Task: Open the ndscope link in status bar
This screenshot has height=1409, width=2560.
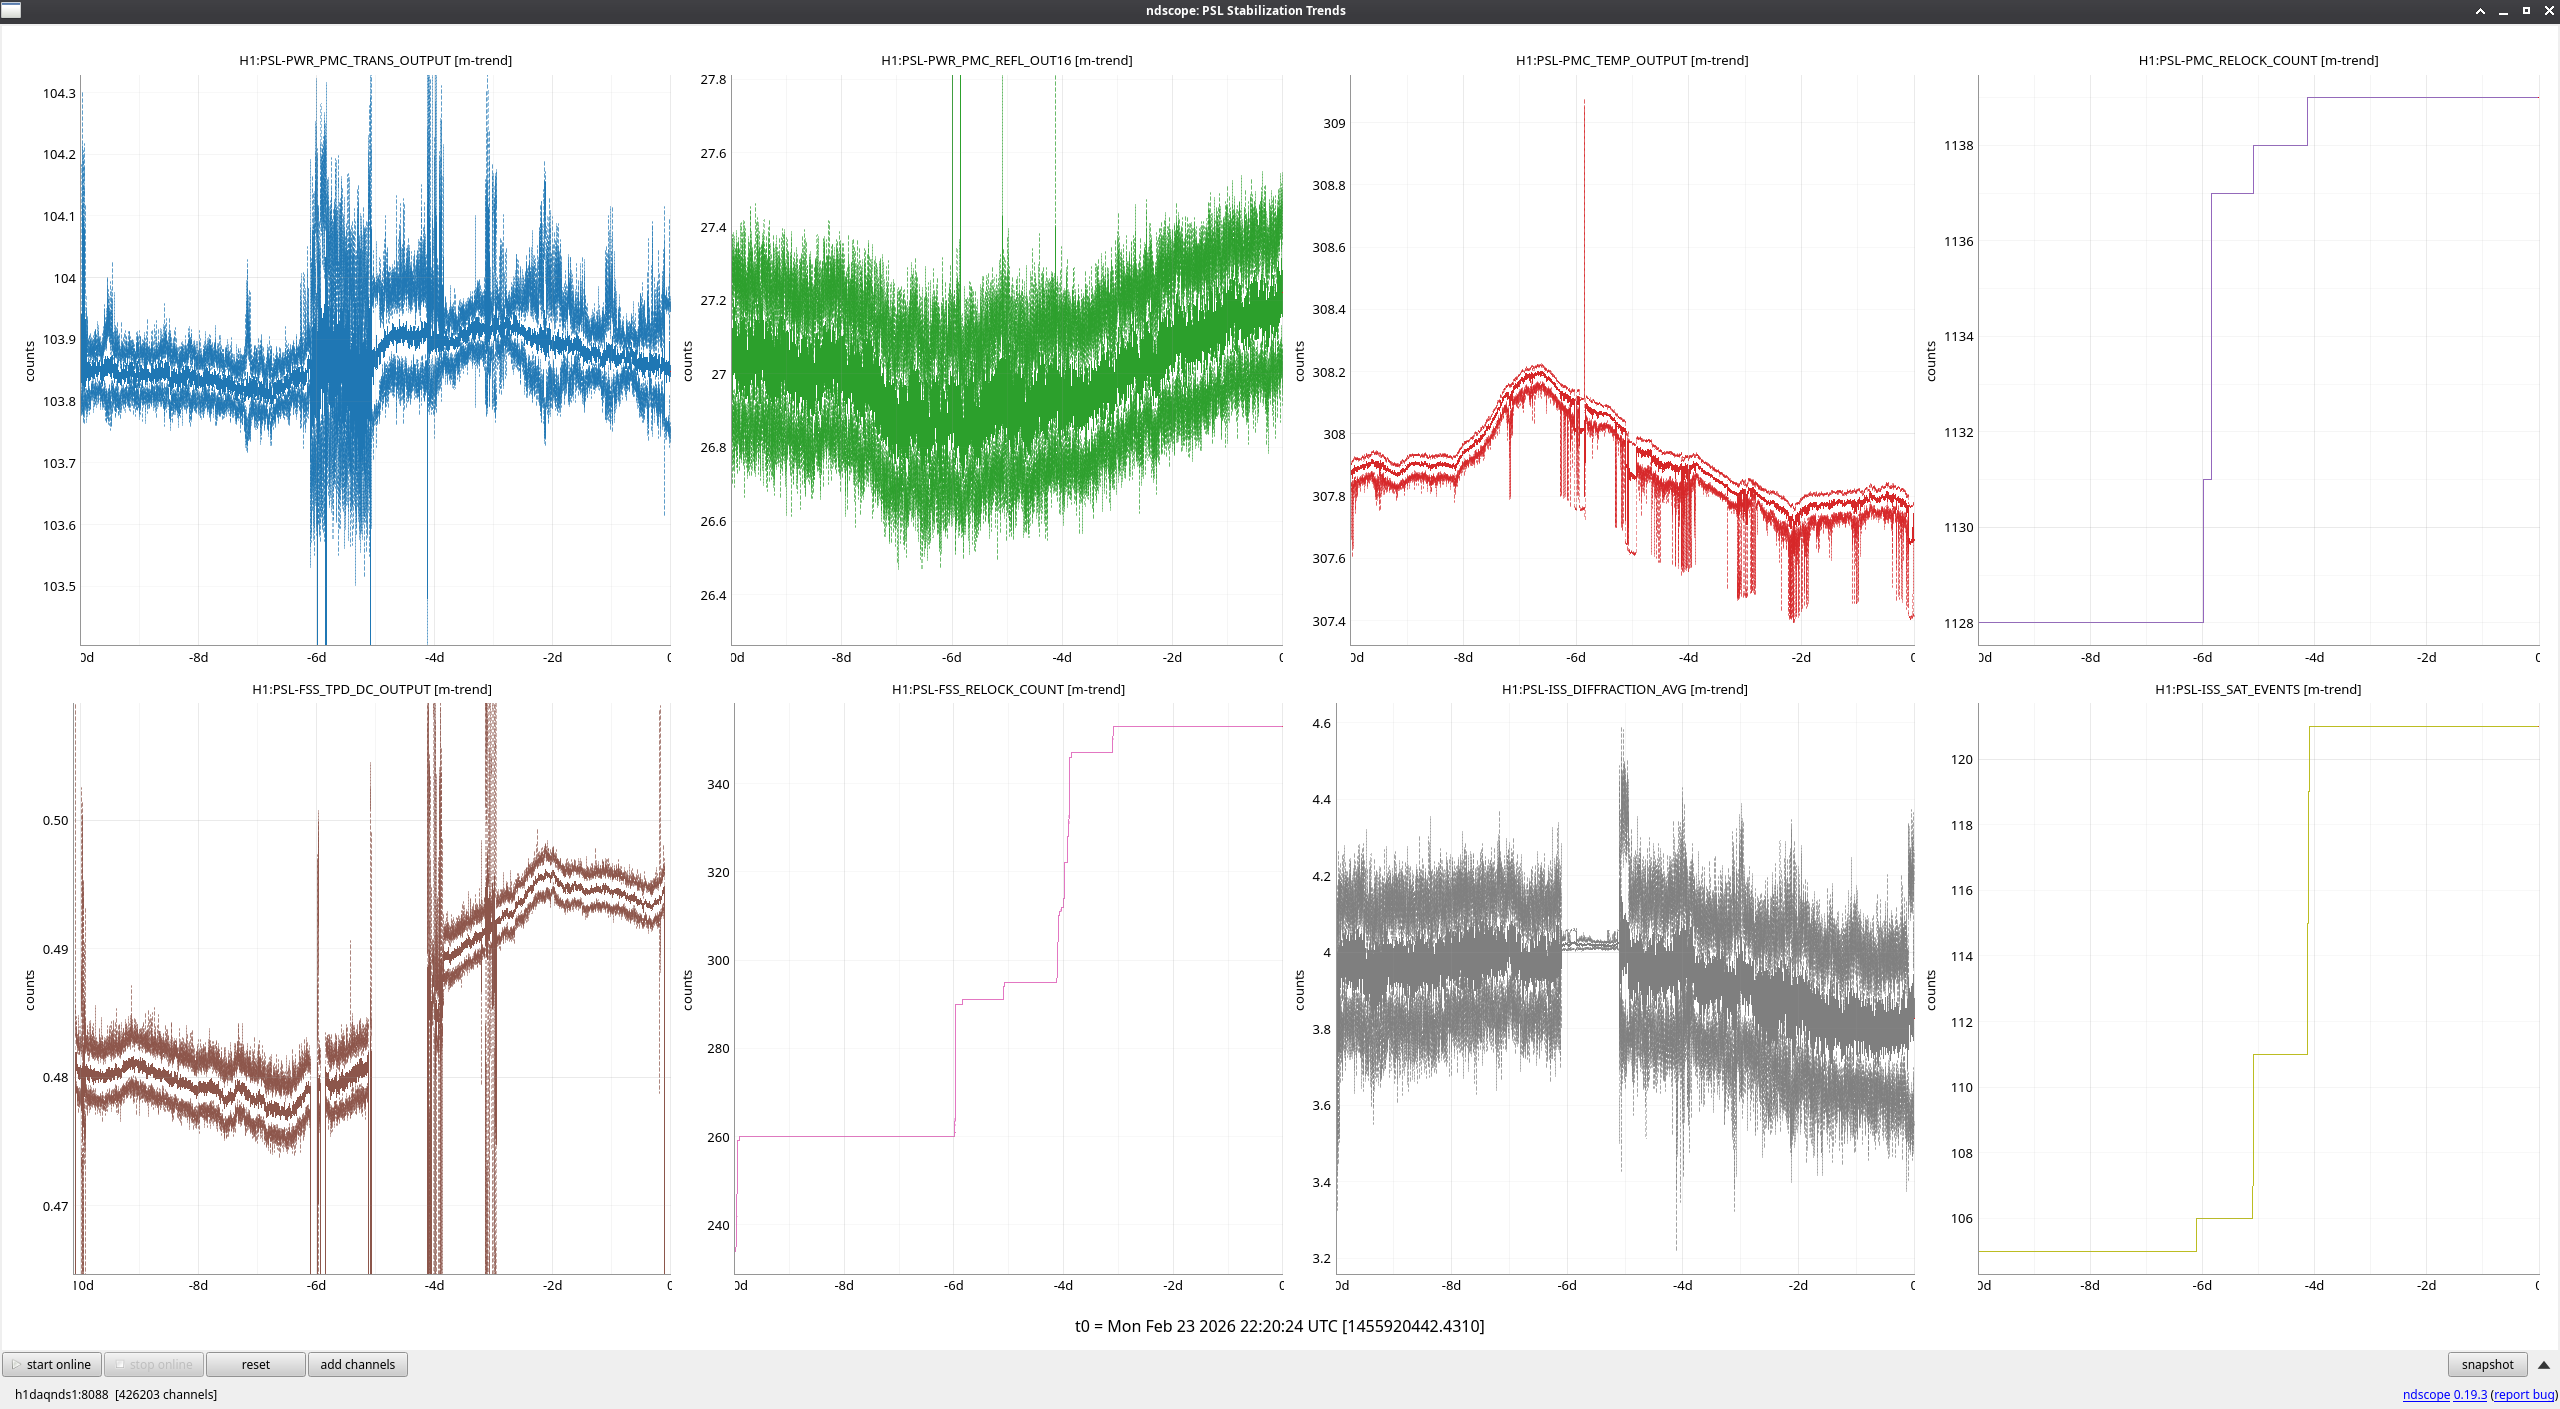Action: click(x=2425, y=1394)
